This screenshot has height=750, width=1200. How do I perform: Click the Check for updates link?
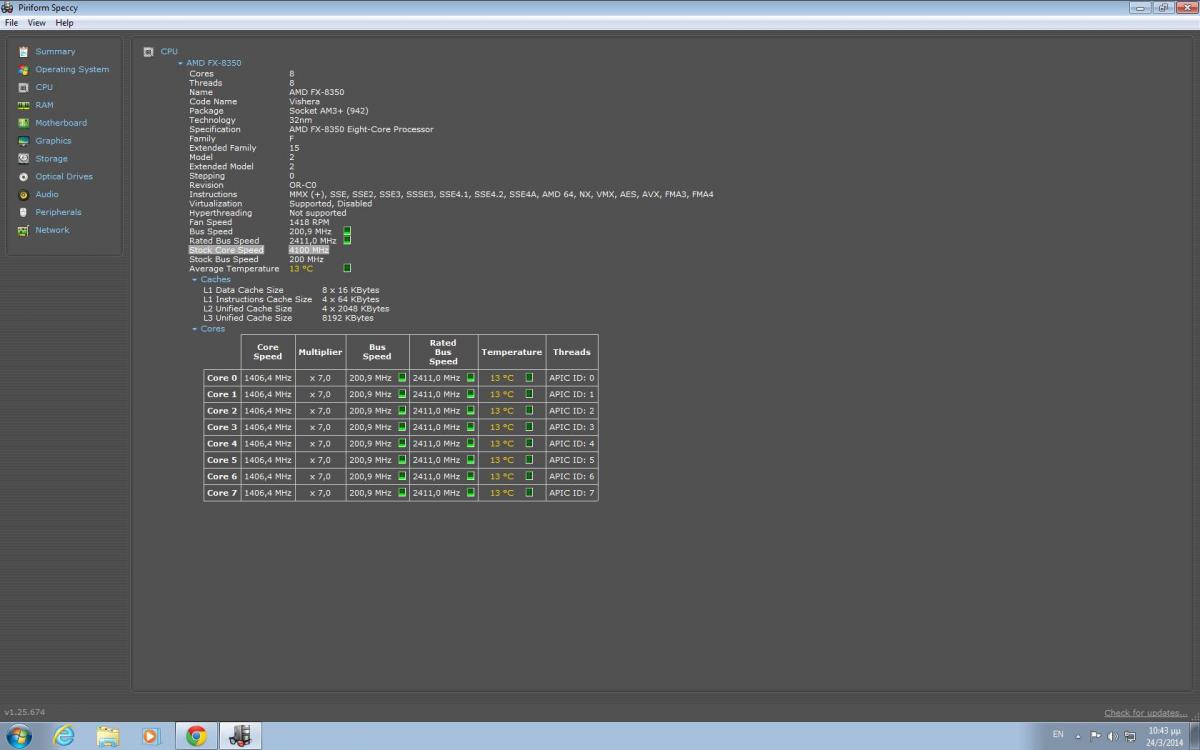click(1146, 713)
